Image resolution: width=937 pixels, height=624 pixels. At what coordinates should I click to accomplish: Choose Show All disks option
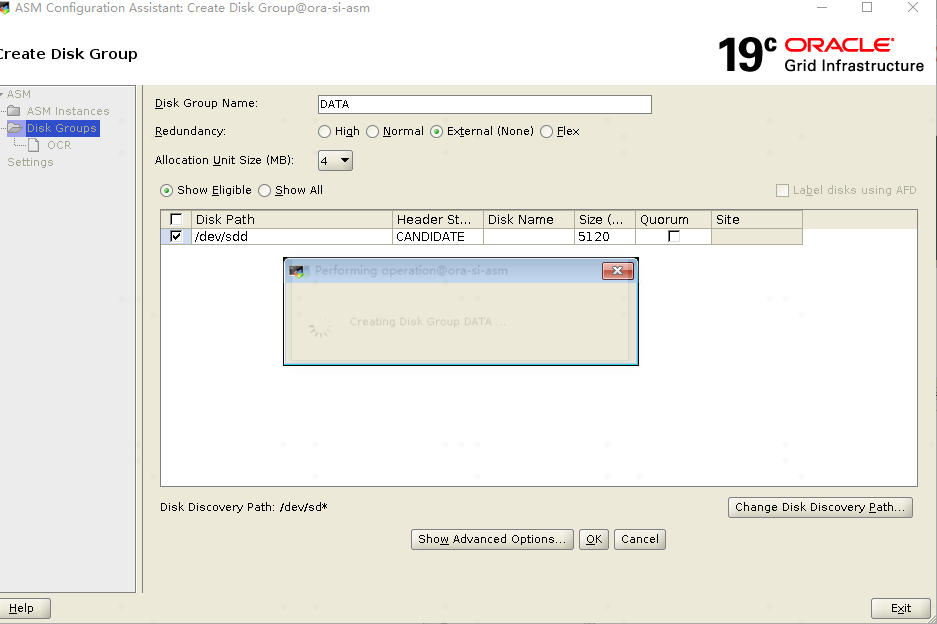click(x=264, y=191)
